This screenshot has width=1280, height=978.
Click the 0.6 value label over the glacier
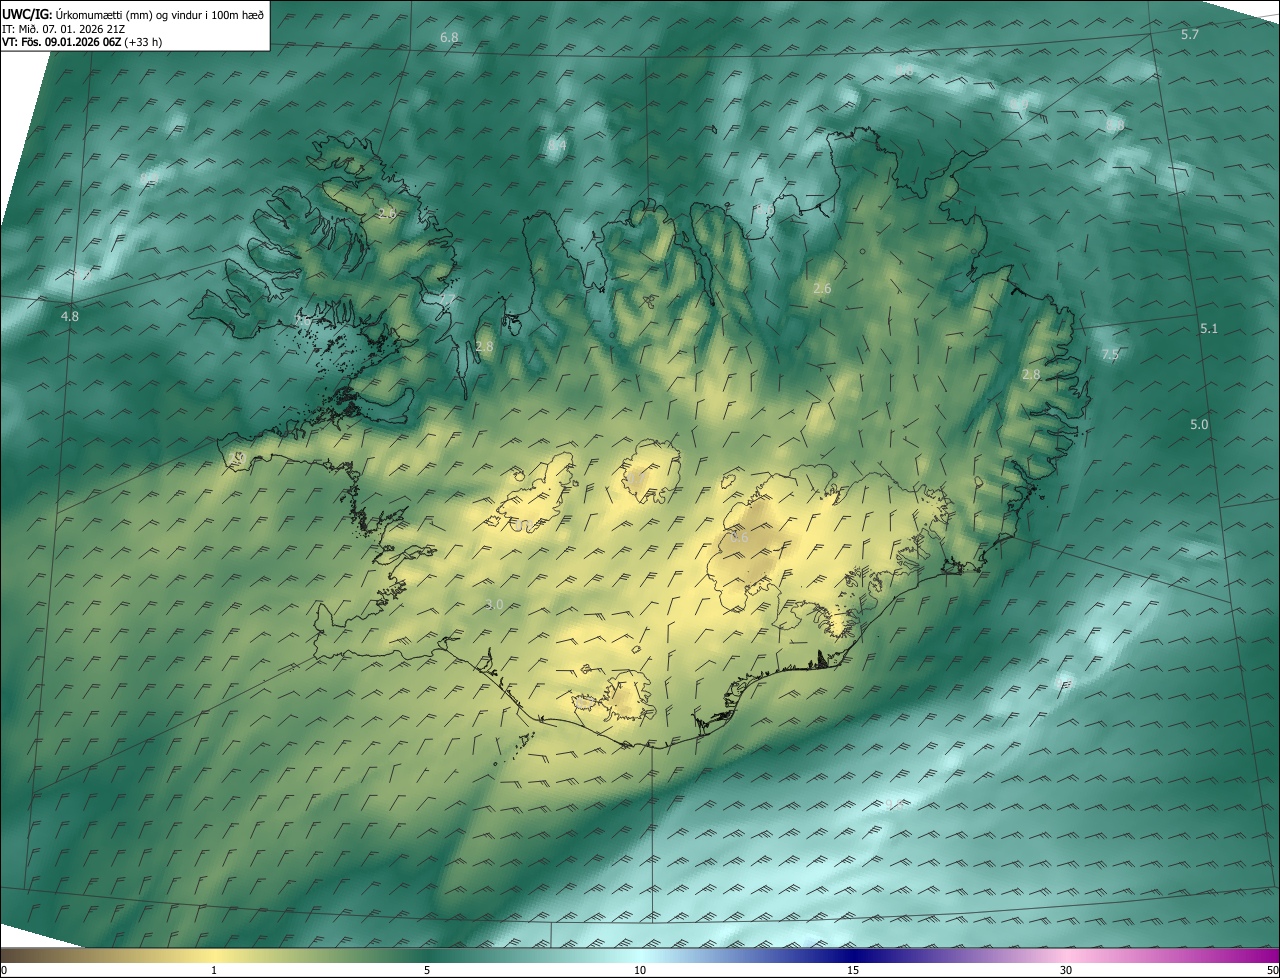click(x=738, y=538)
